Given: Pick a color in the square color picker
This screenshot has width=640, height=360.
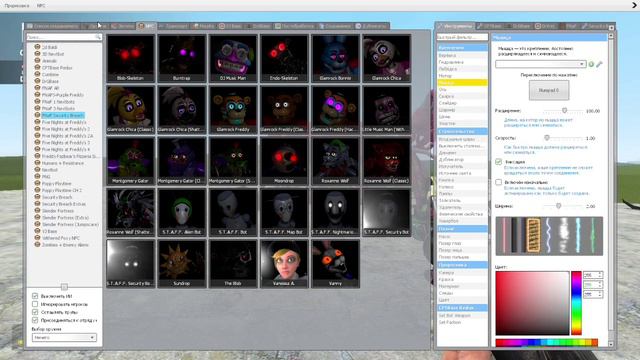Looking at the screenshot, I should click(x=532, y=303).
